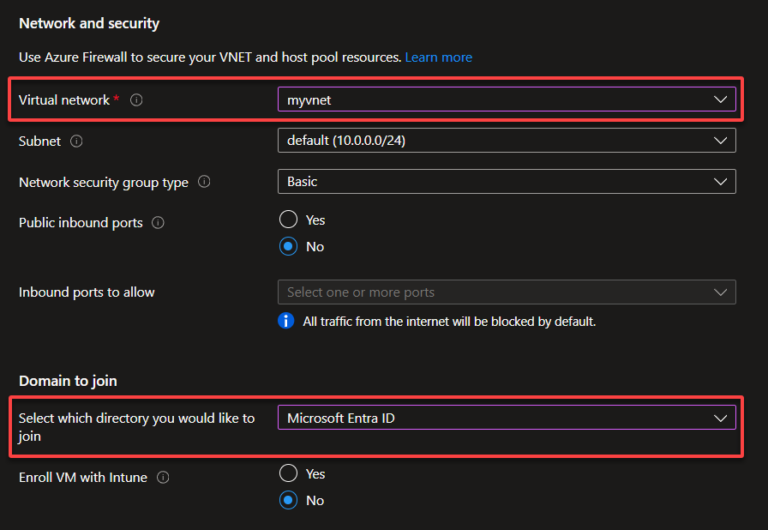Screen dimensions: 768x530
Task: Click the Enroll VM with Intune info icon
Action: coord(162,478)
